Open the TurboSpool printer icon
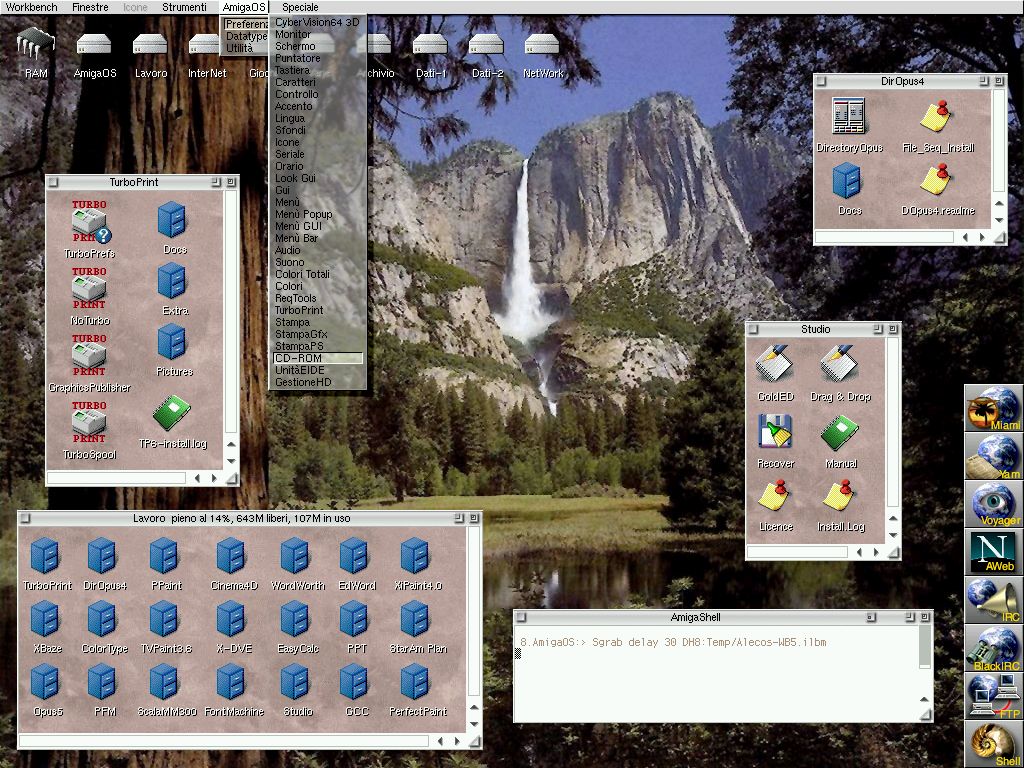The image size is (1024, 768). 89,428
